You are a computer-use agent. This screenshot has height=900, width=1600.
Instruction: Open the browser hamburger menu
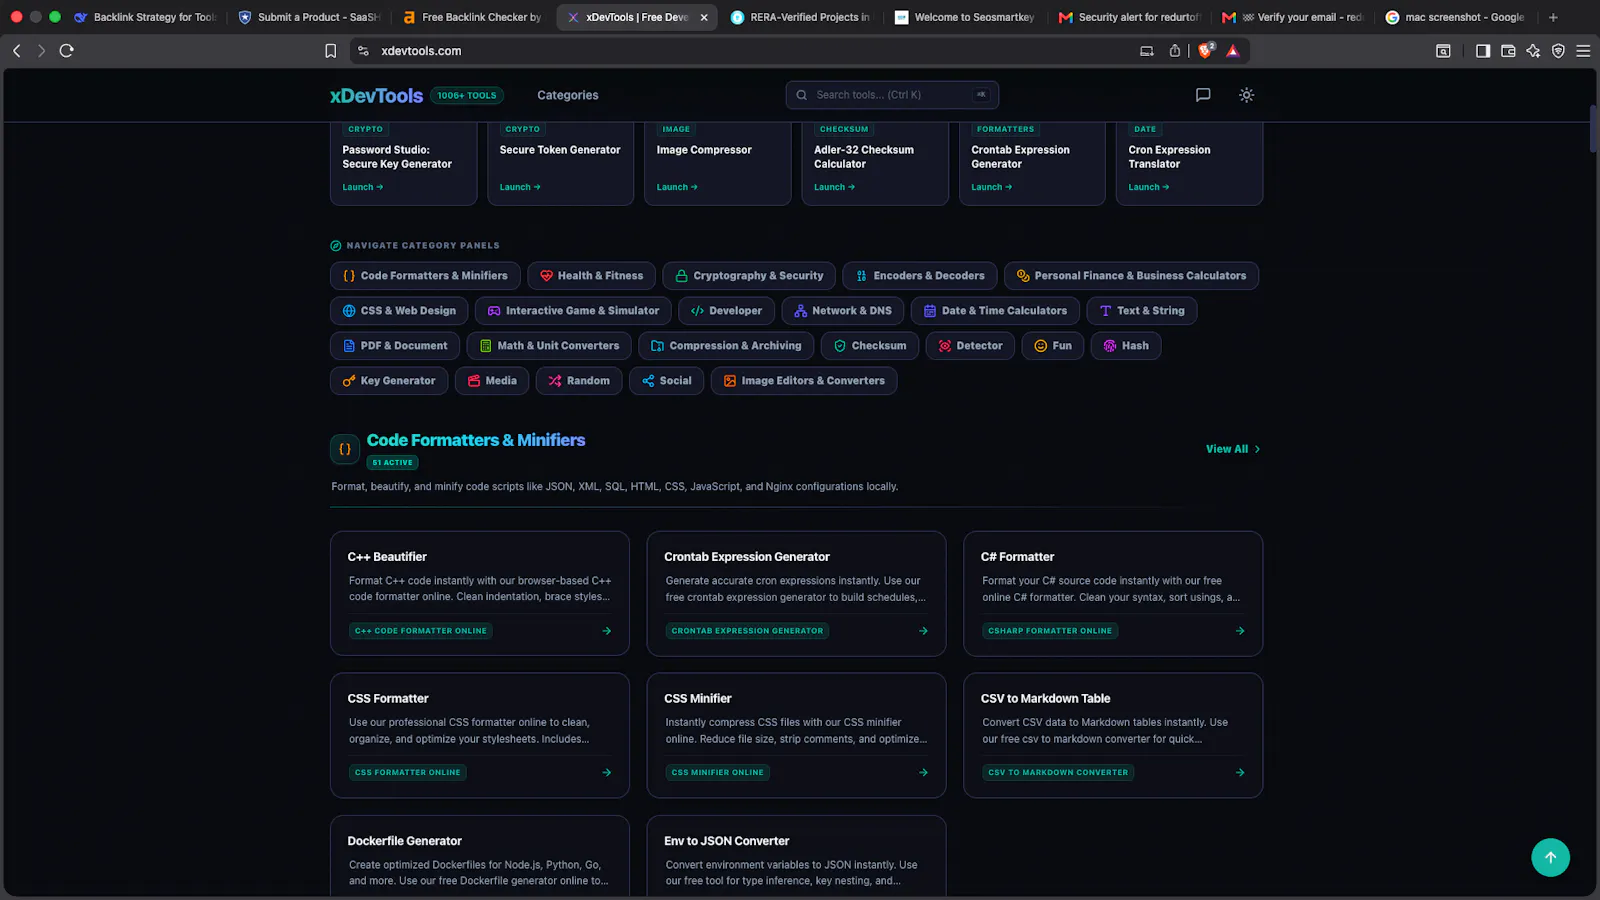(1583, 51)
